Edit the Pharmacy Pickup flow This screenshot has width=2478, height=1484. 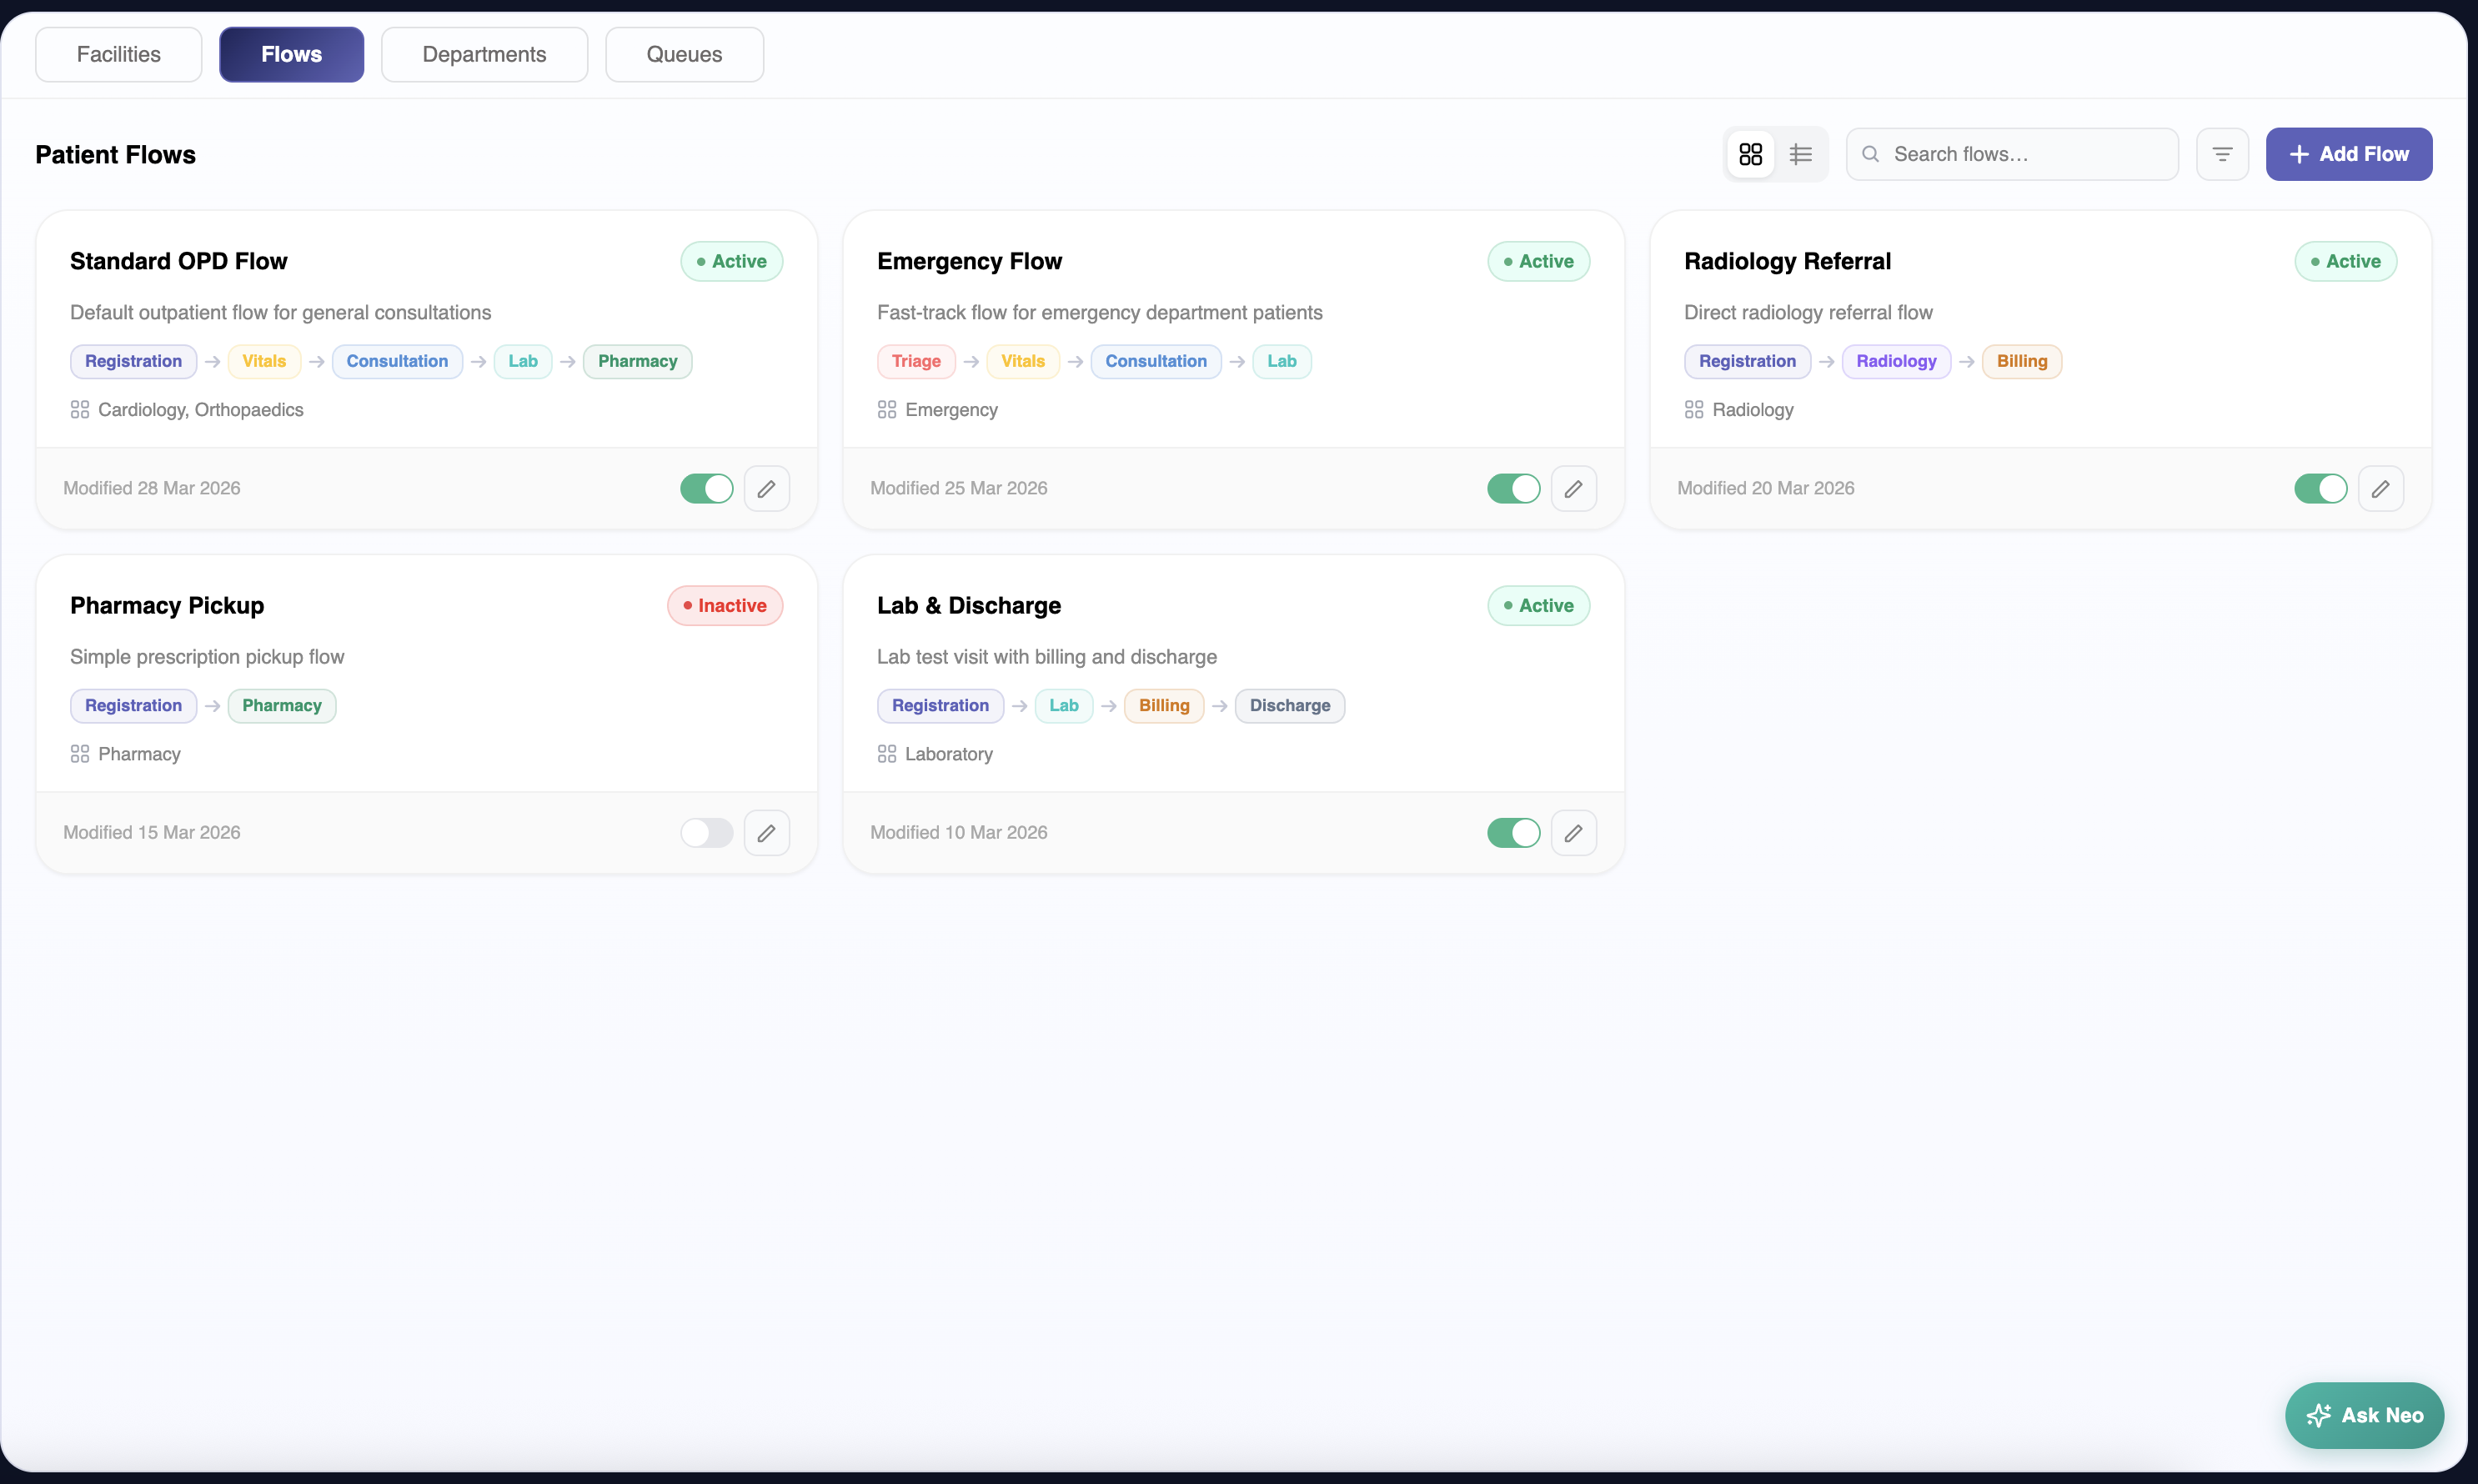pyautogui.click(x=766, y=833)
